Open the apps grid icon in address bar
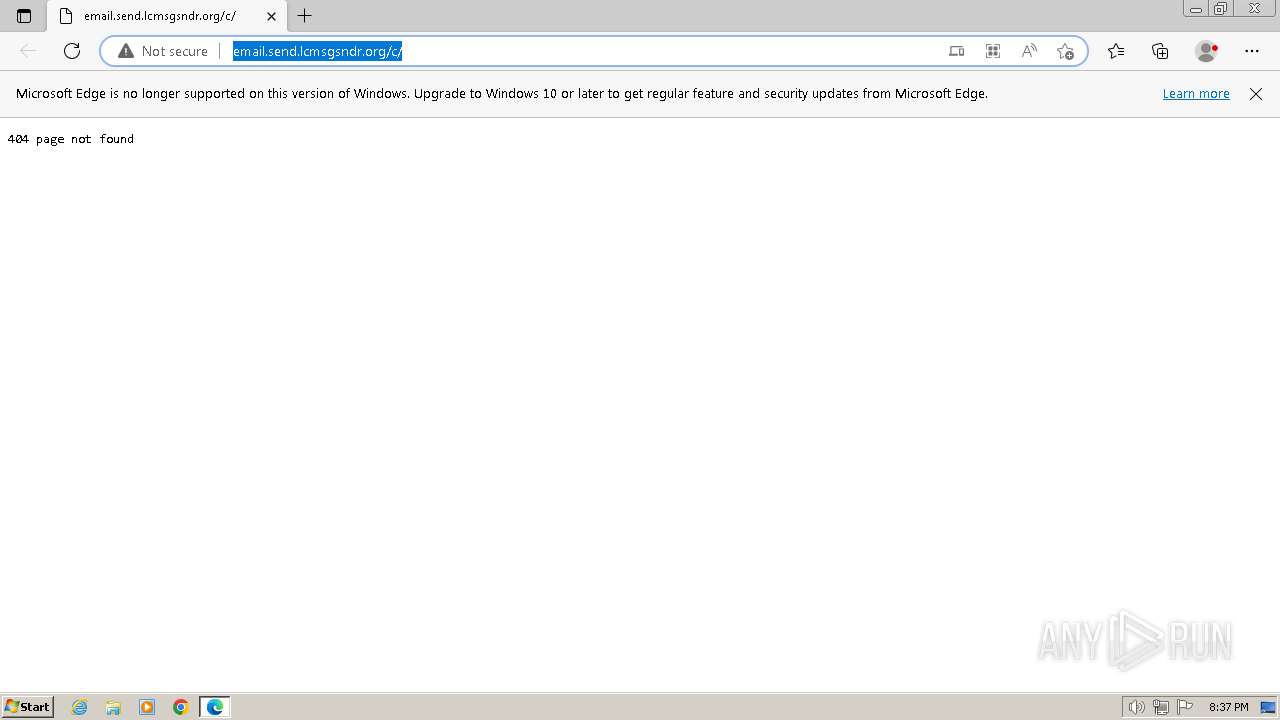Image resolution: width=1280 pixels, height=720 pixels. click(x=993, y=51)
